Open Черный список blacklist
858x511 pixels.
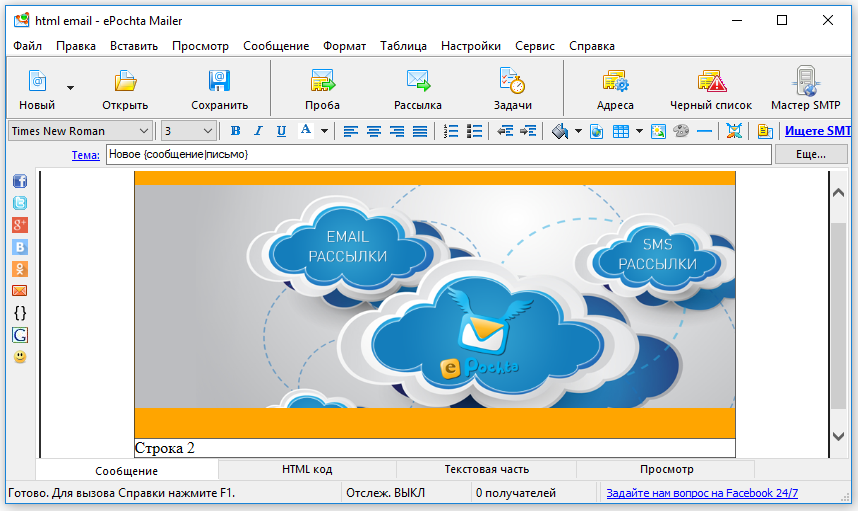[x=711, y=89]
